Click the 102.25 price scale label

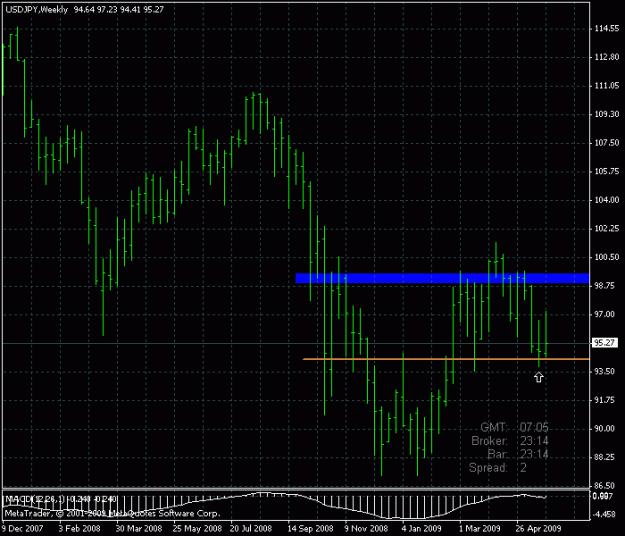[x=607, y=228]
